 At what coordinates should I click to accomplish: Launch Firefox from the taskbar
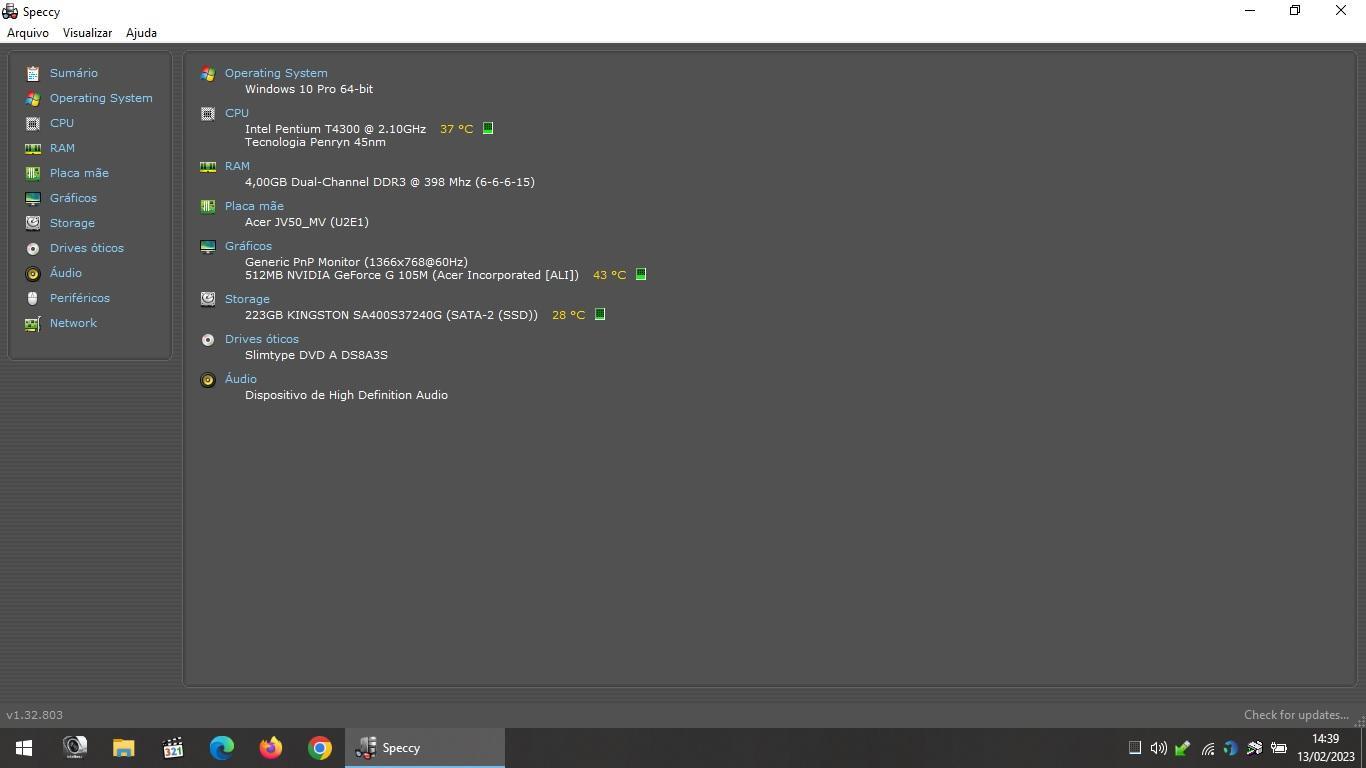(x=270, y=748)
